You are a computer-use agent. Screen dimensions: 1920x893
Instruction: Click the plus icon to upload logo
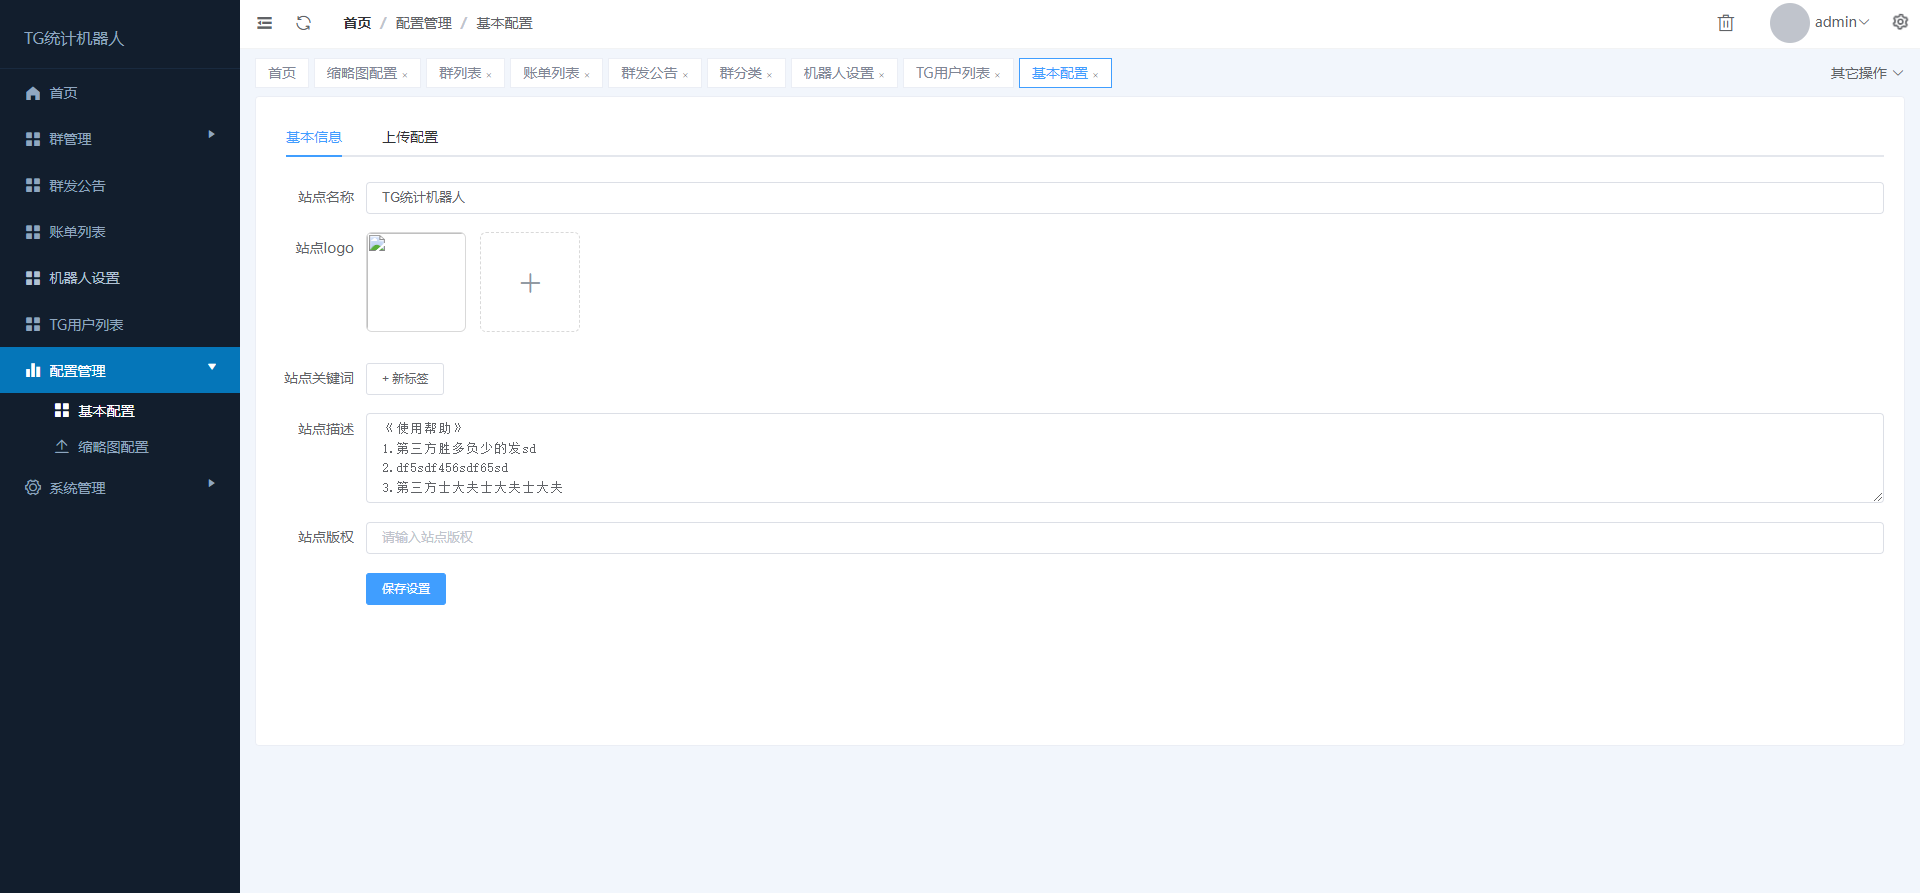(530, 283)
